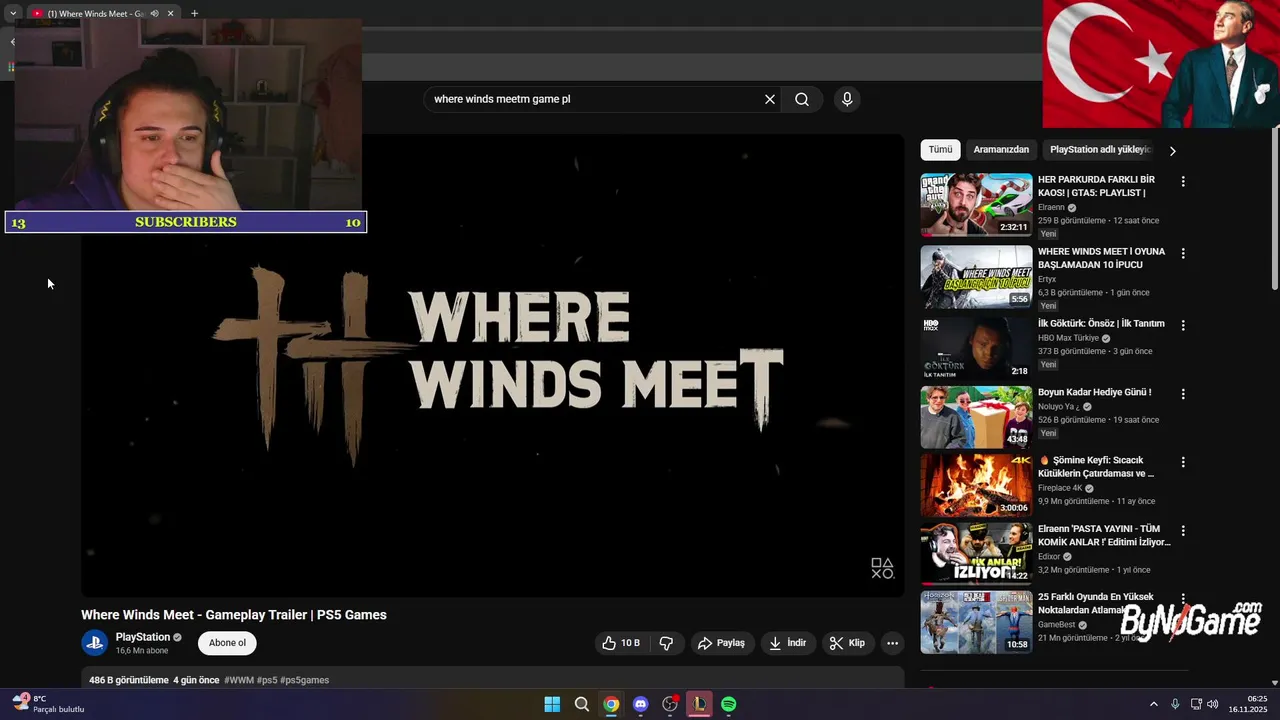Click the #WWM hashtag
Viewport: 1280px width, 720px height.
click(x=239, y=680)
